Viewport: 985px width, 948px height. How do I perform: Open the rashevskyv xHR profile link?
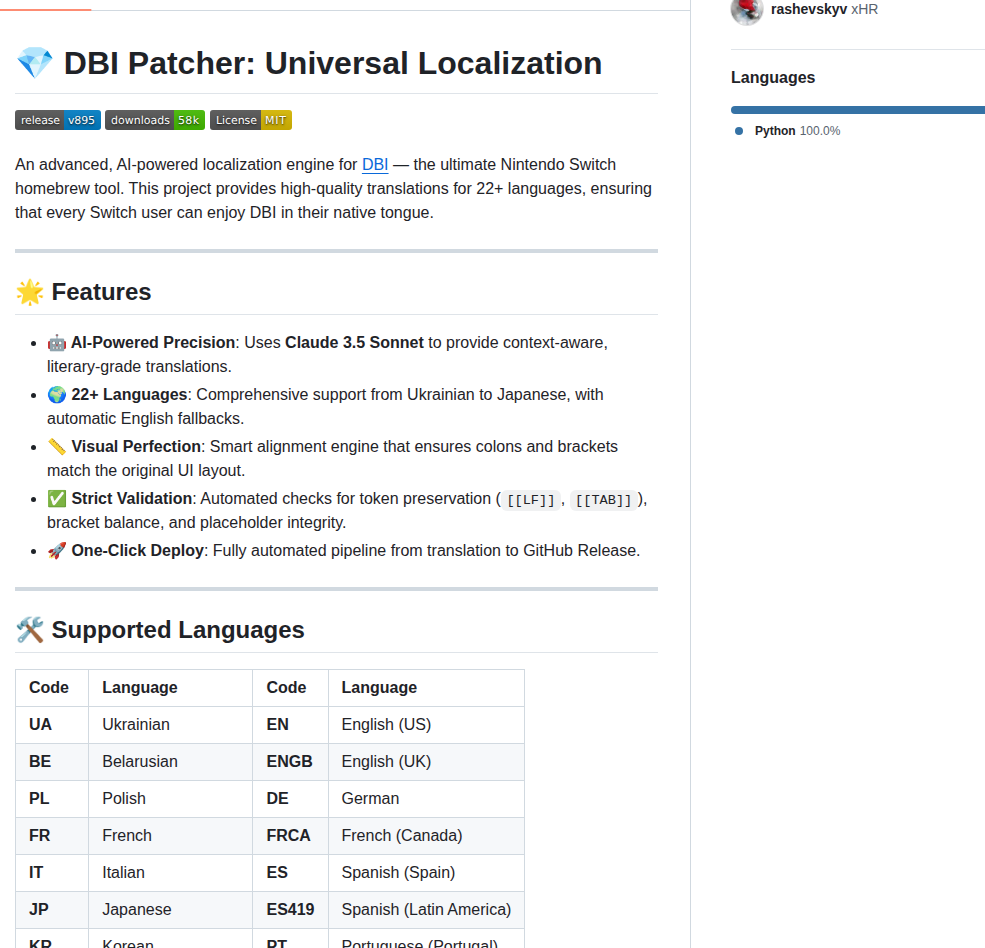click(x=824, y=9)
